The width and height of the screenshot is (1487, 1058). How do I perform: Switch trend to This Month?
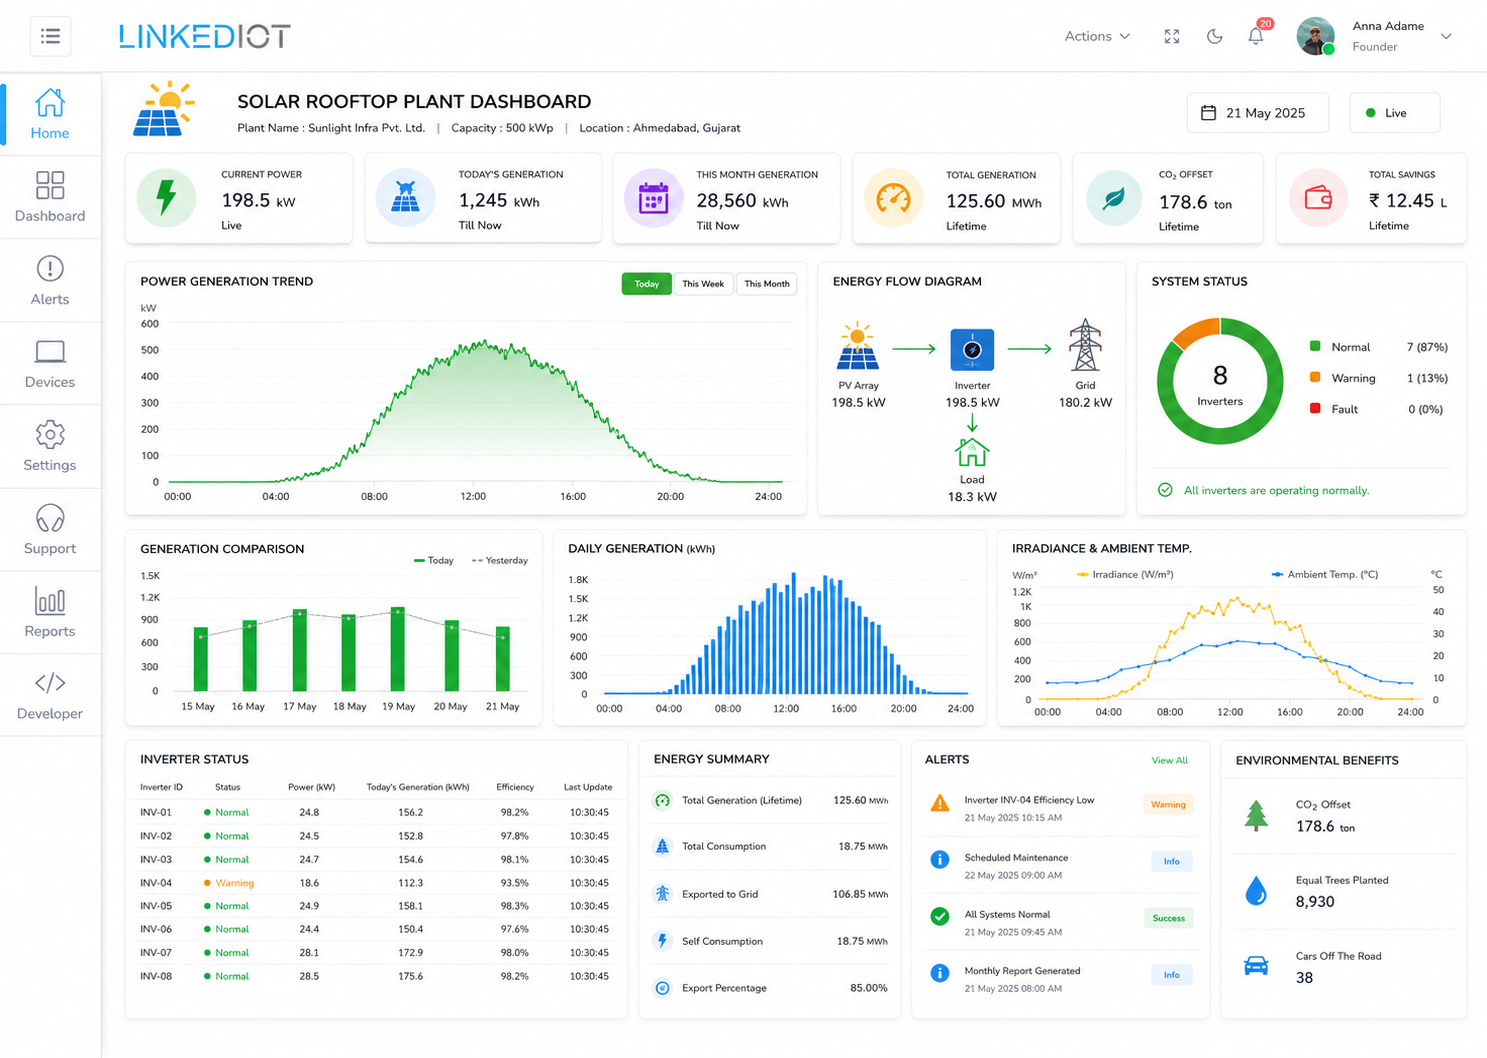point(767,284)
